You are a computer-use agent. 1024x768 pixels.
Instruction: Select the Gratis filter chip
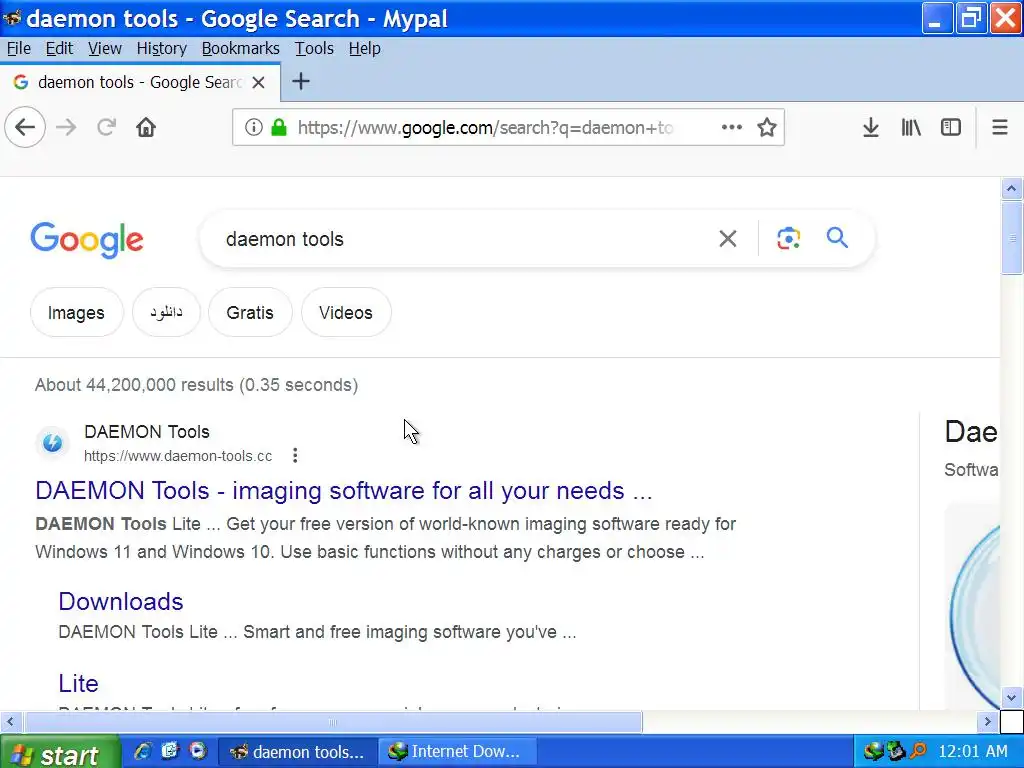(x=250, y=312)
